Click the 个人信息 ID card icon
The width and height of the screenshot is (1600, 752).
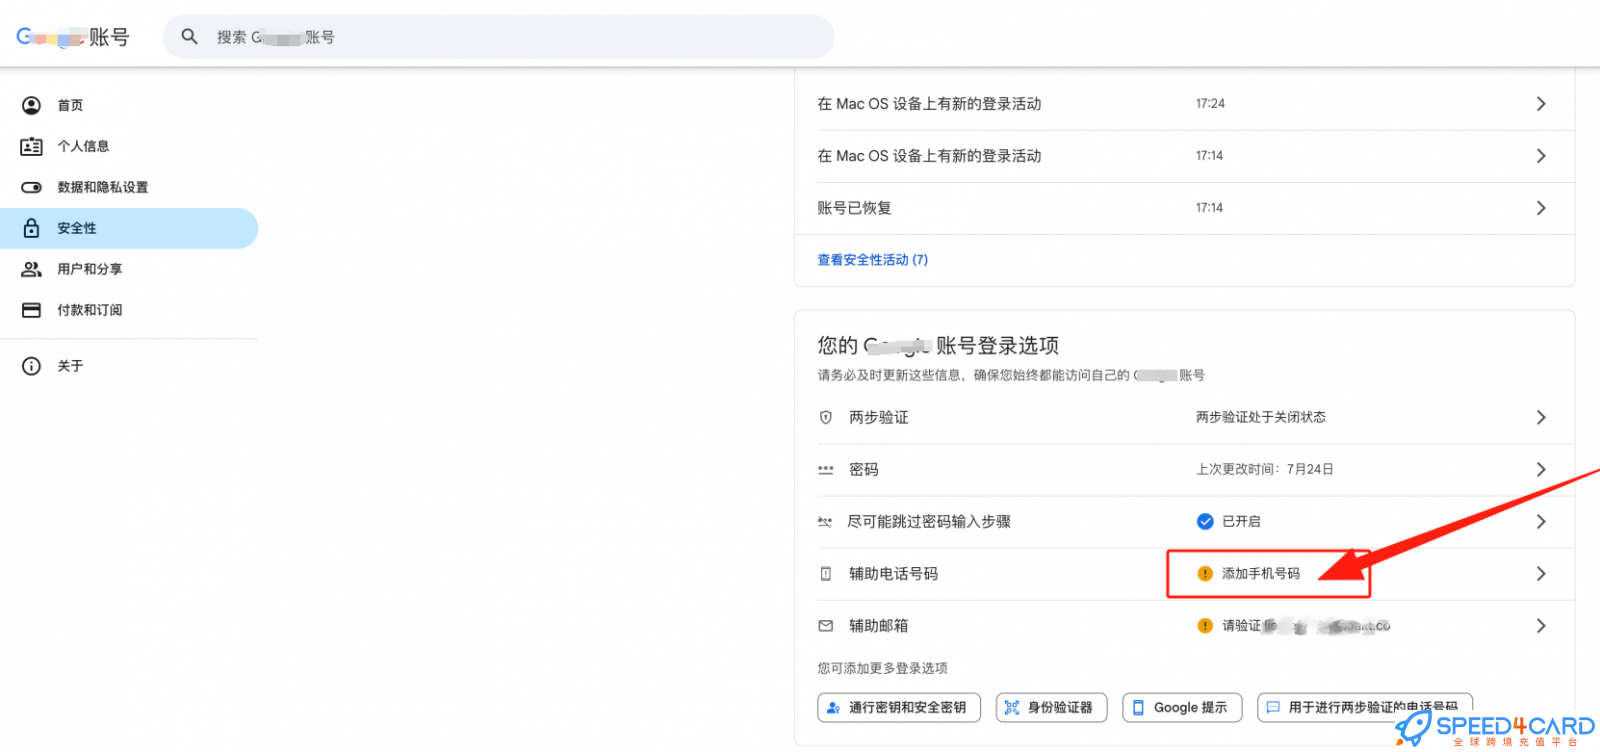tap(32, 146)
